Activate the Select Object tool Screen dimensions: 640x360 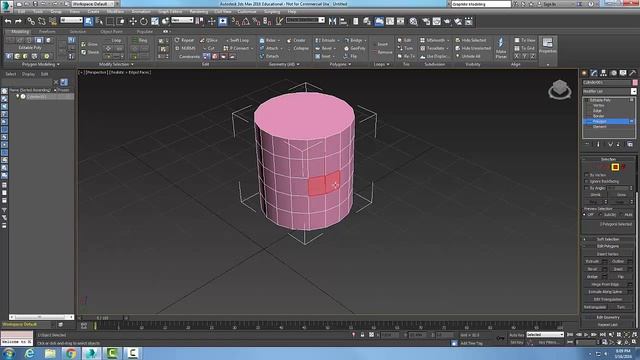tap(89, 21)
